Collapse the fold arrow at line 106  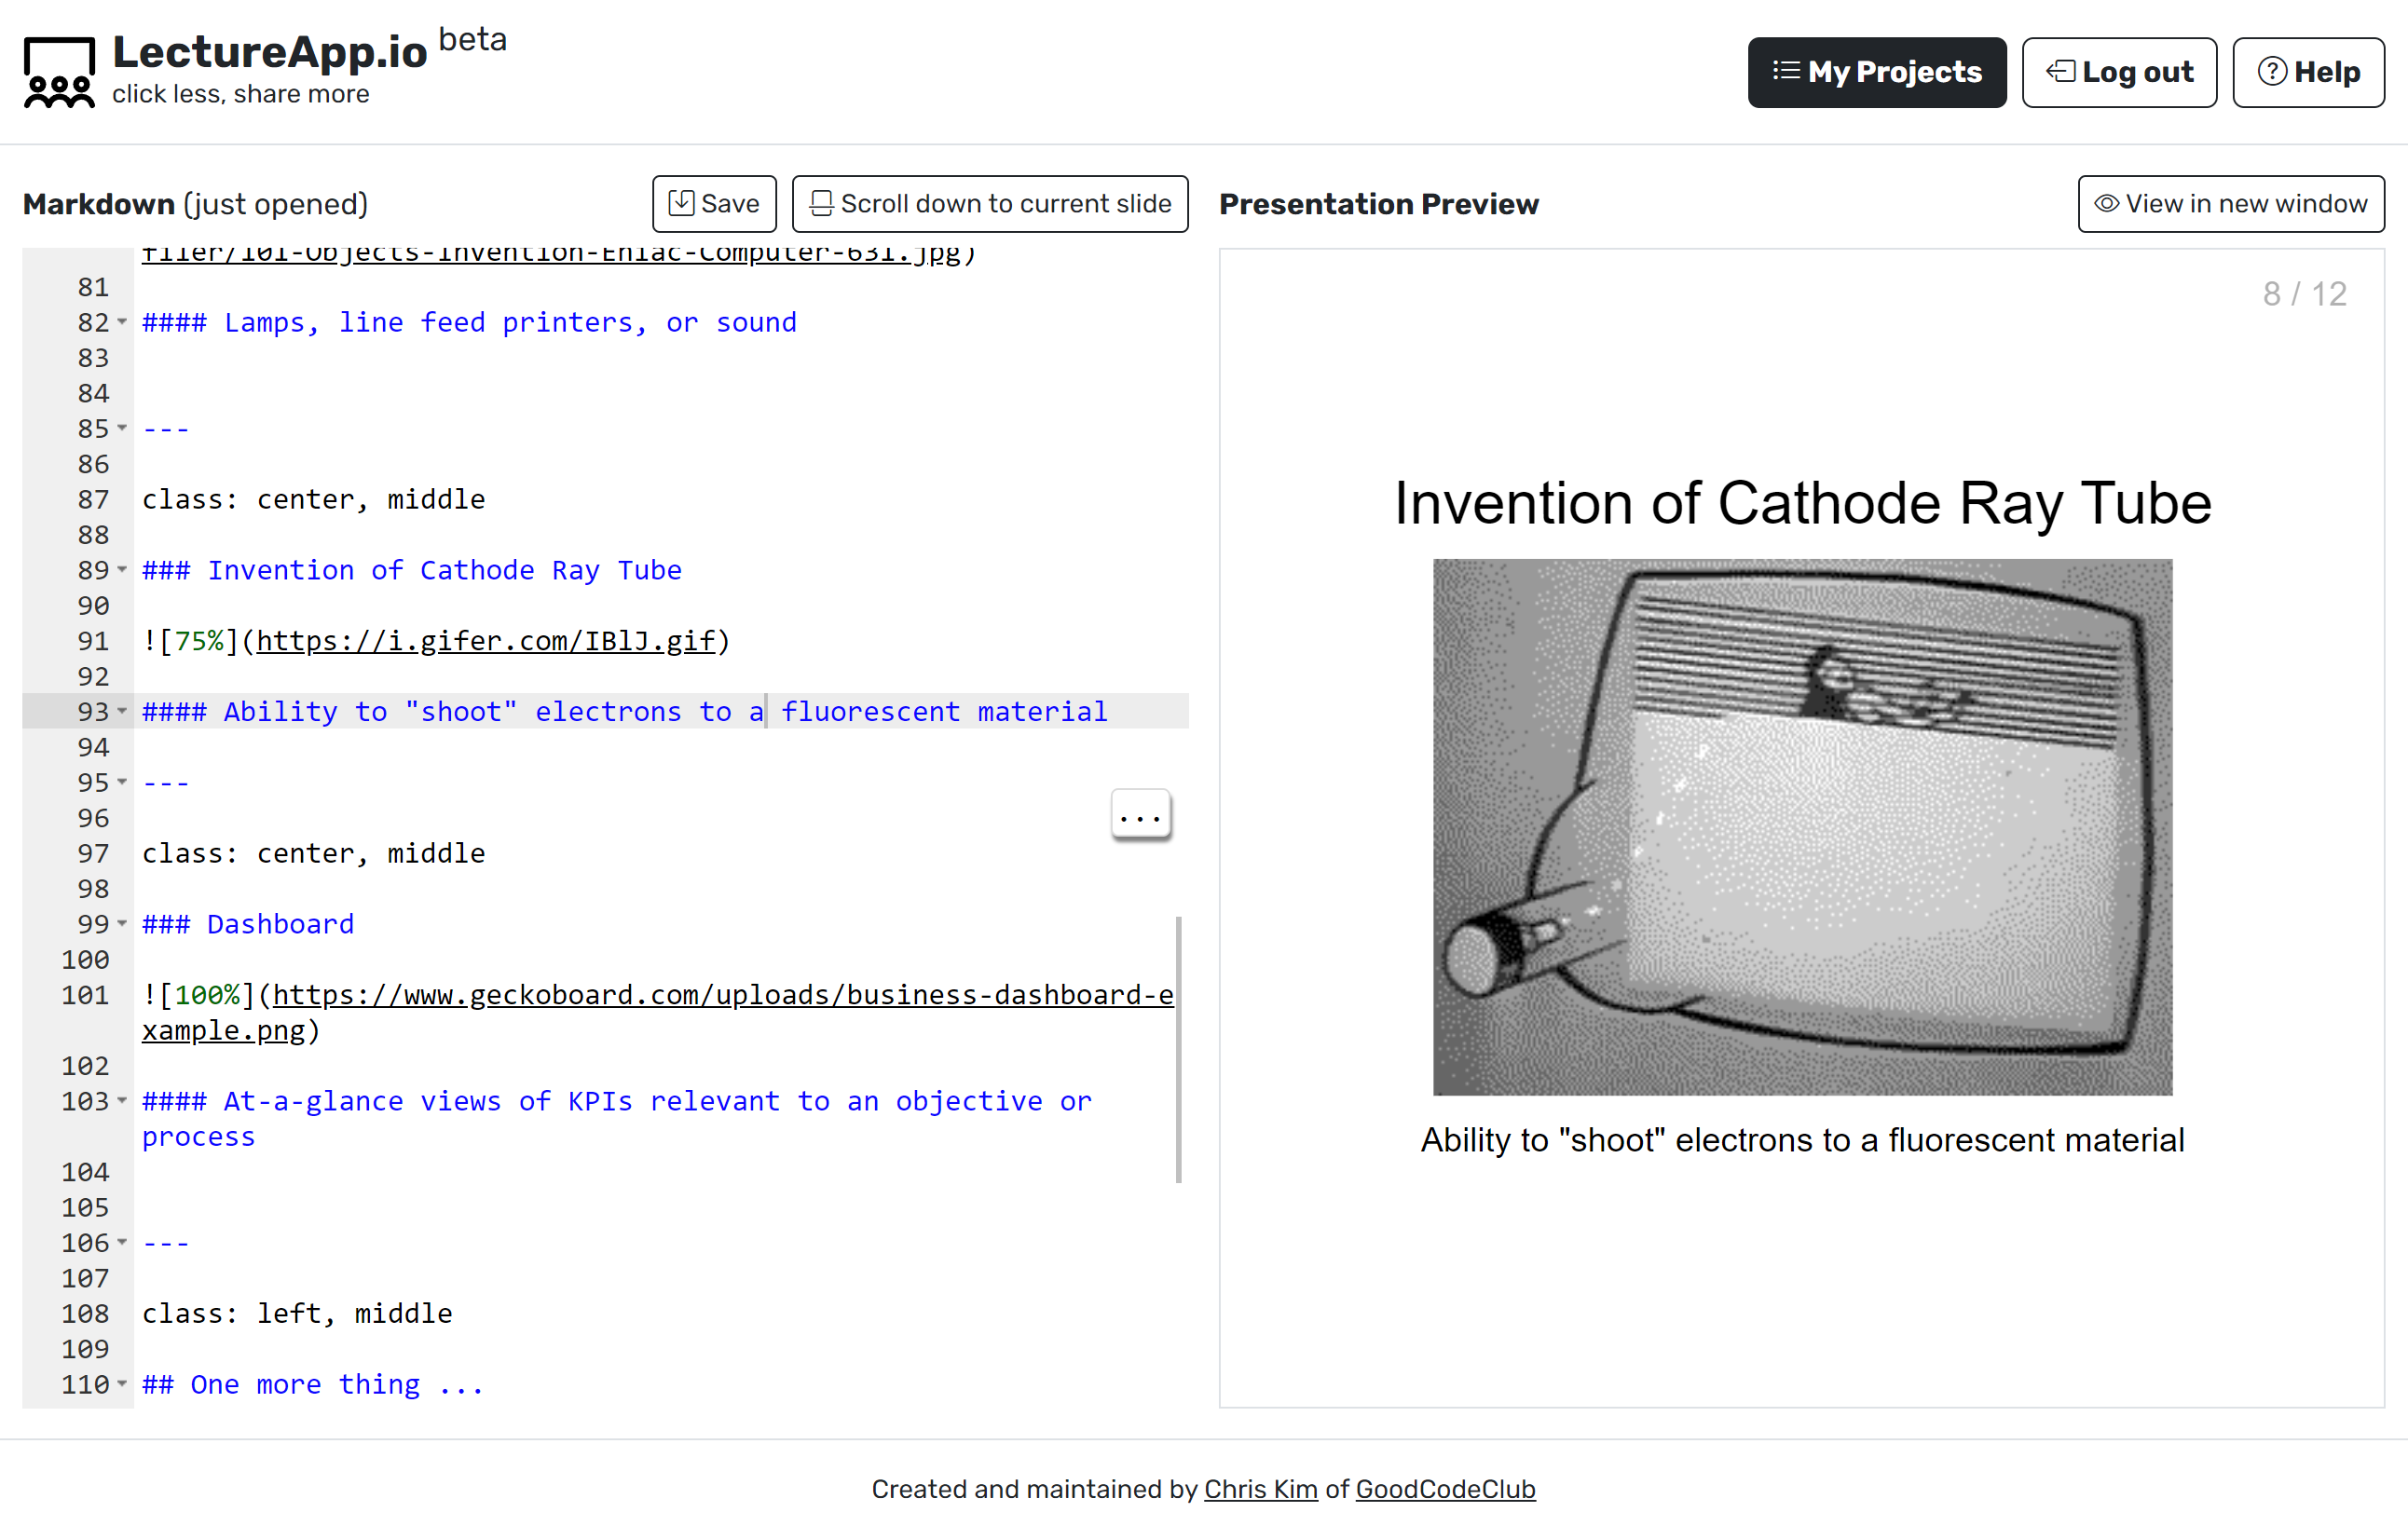(x=122, y=1243)
